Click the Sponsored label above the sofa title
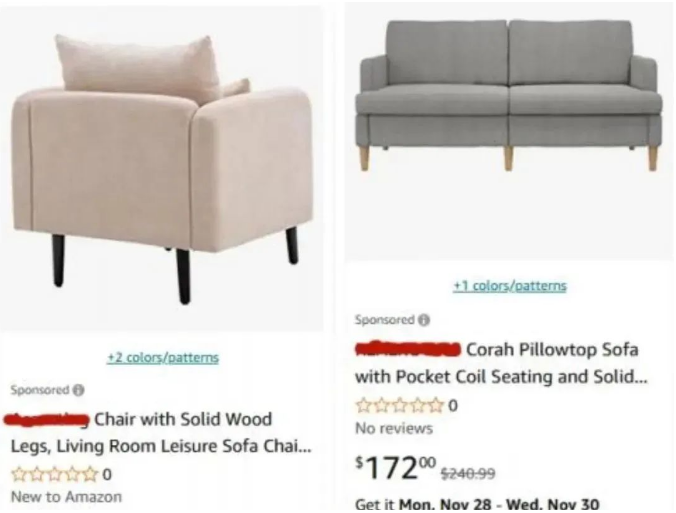This screenshot has height=513, width=676. coord(384,320)
